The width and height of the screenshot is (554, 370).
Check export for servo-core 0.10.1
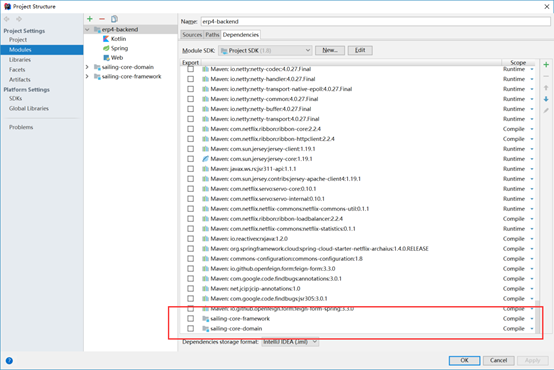point(190,189)
